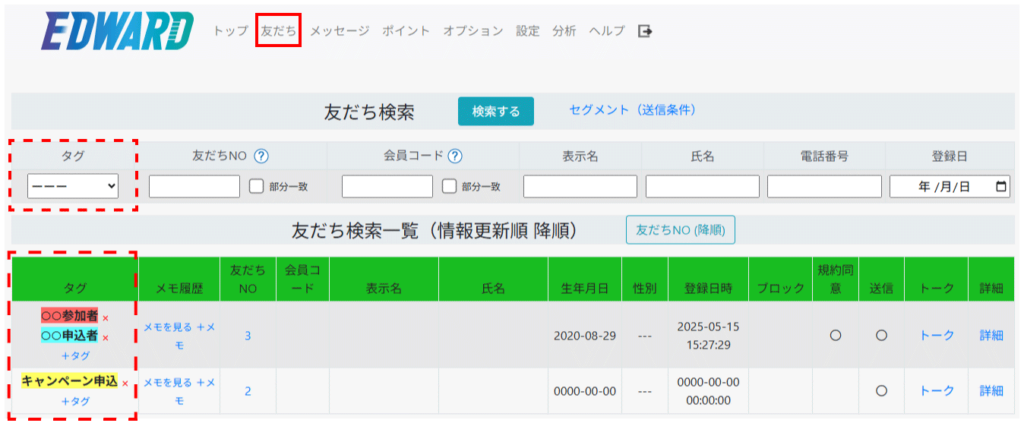Click the 検索する button
The height and width of the screenshot is (423, 1024).
(x=496, y=111)
